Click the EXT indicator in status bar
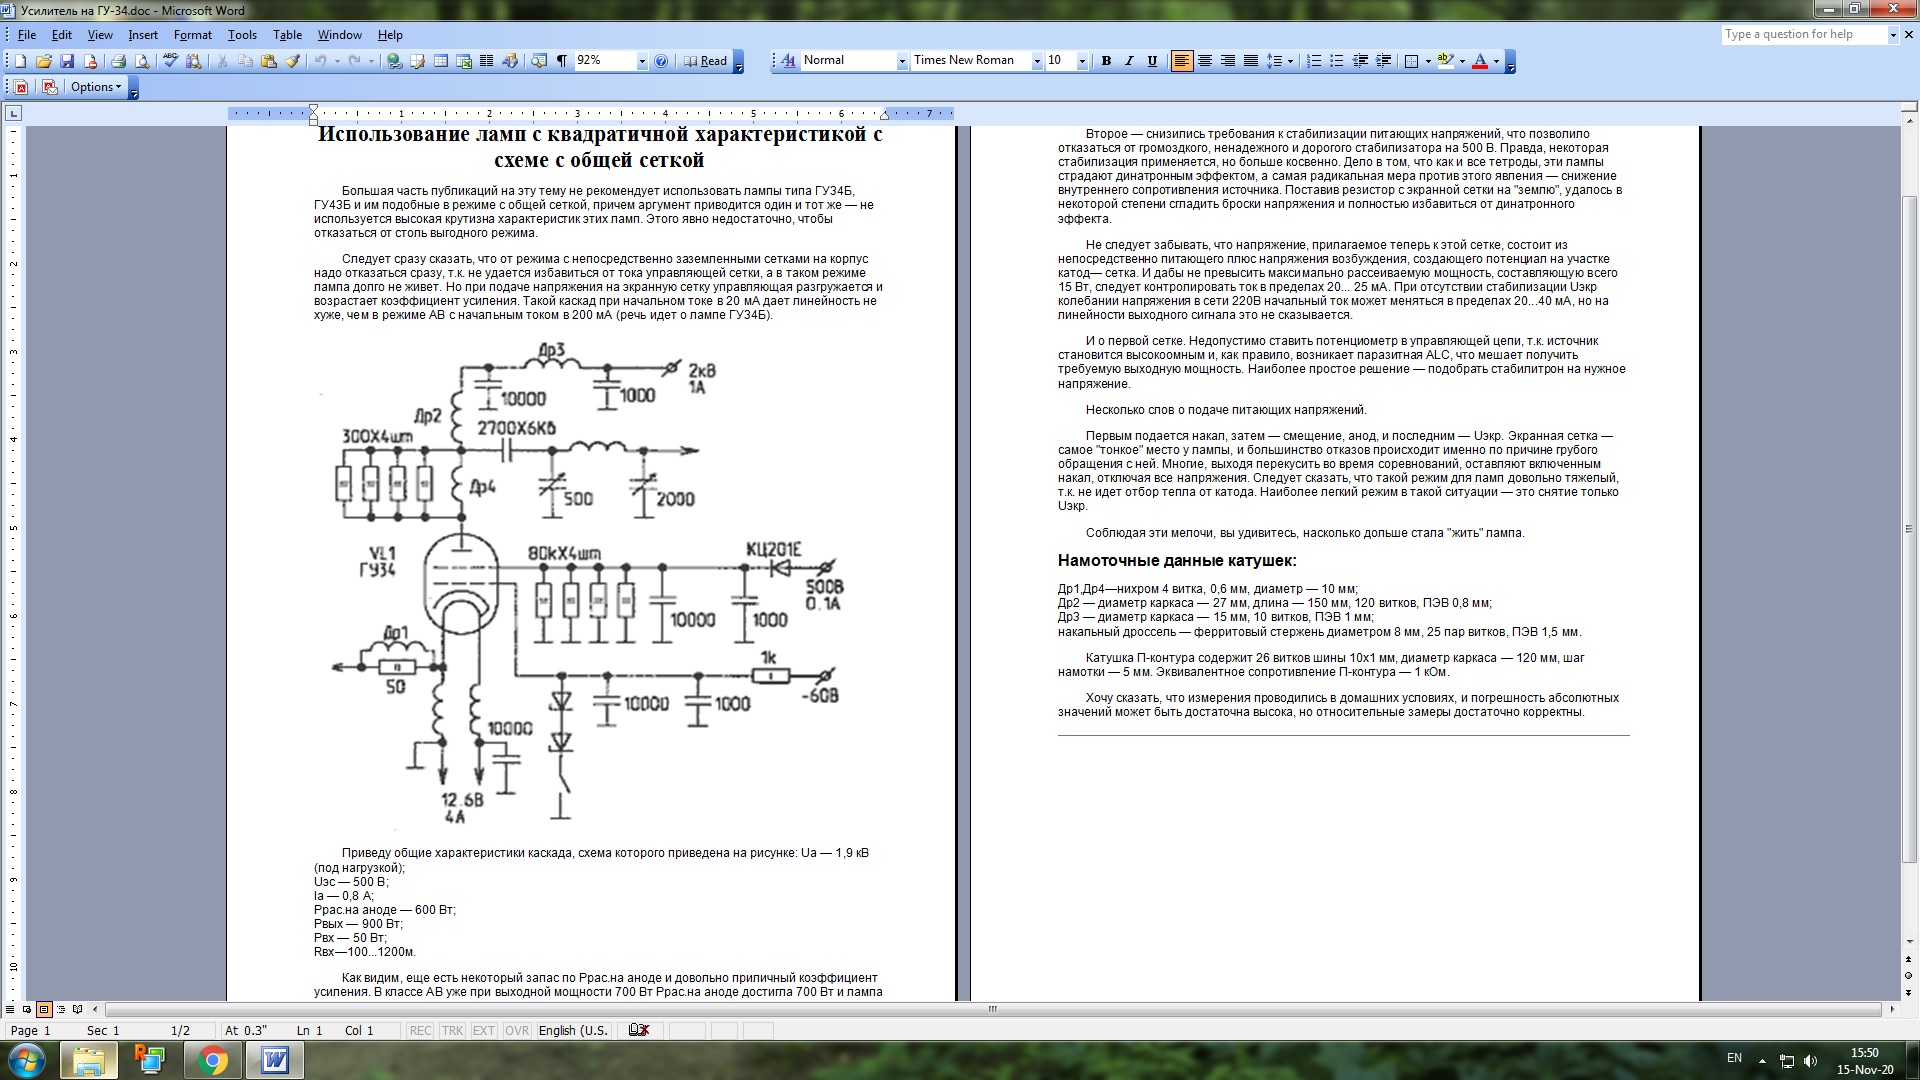The width and height of the screenshot is (1920, 1080). (484, 1031)
